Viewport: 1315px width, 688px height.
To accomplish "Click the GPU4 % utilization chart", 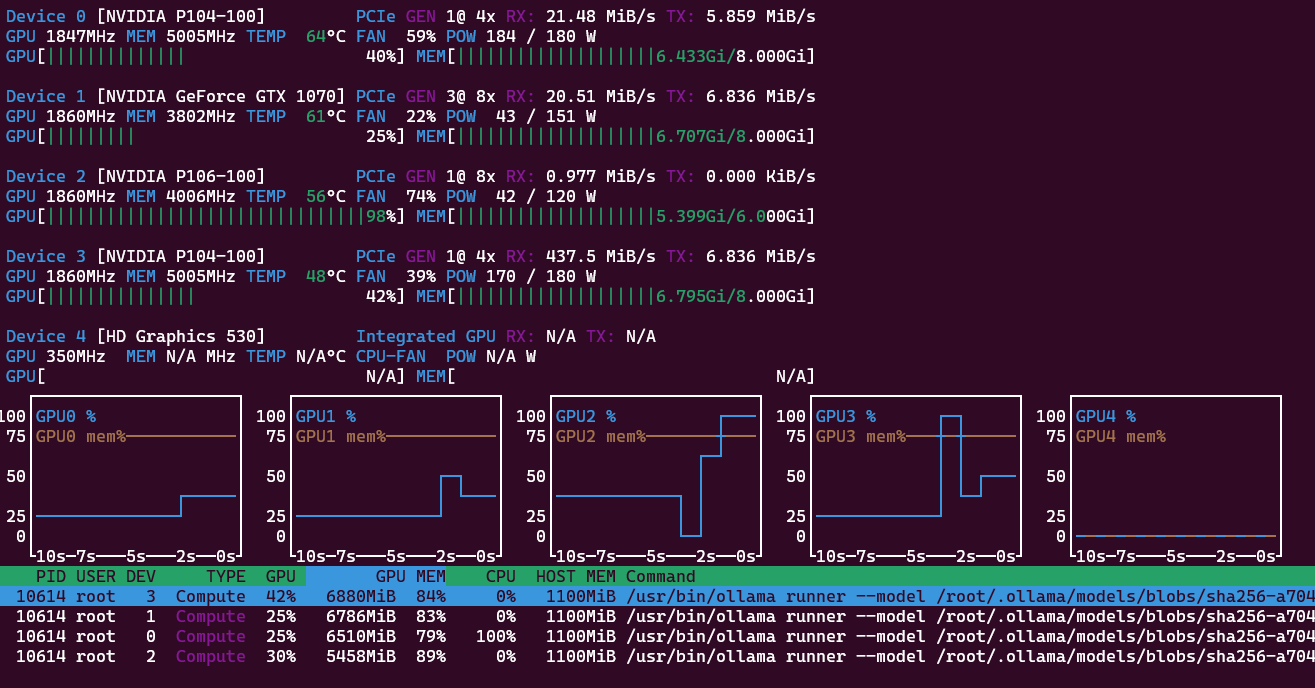I will (x=1176, y=476).
